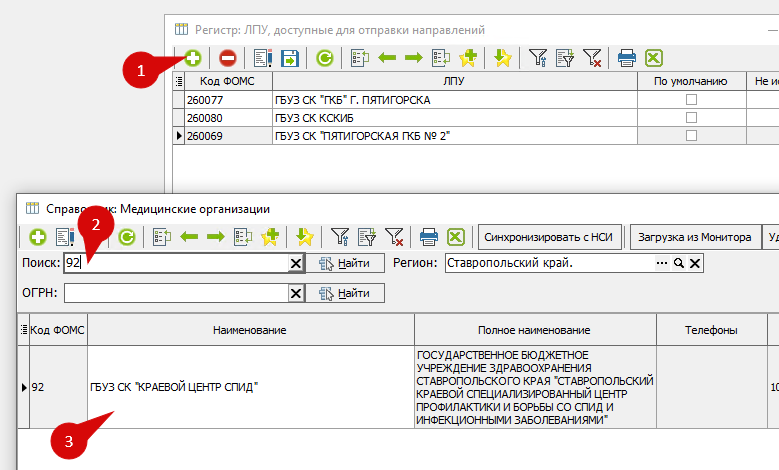This screenshot has width=779, height=470.
Task: Save changes using the floppy disk icon in the ЛПУ register
Action: tap(290, 58)
